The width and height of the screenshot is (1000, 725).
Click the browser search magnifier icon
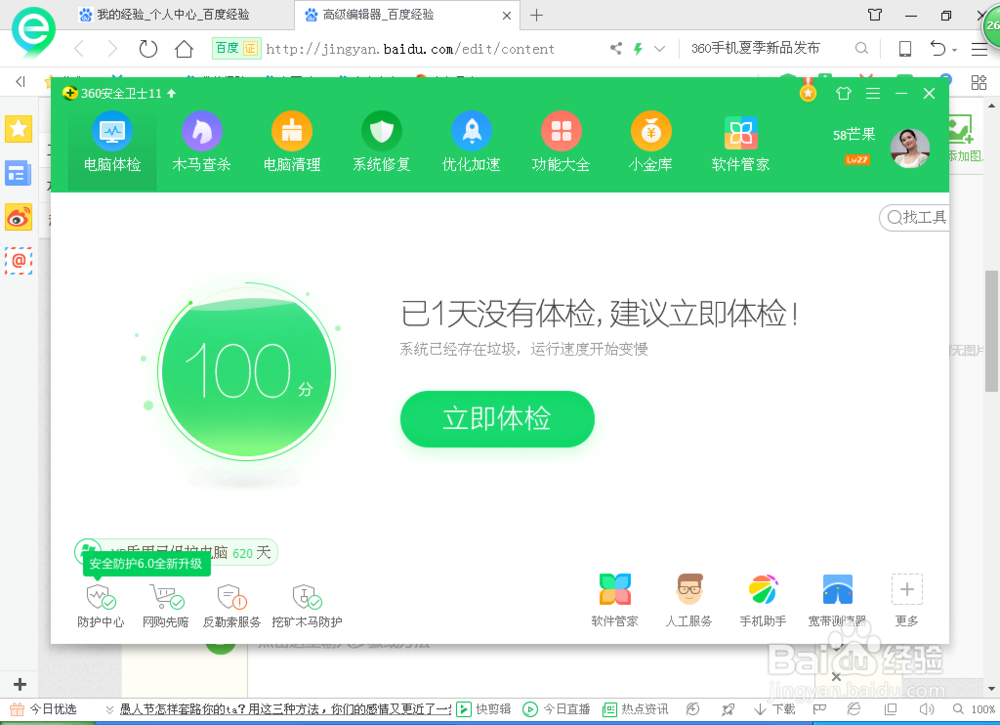[x=862, y=48]
